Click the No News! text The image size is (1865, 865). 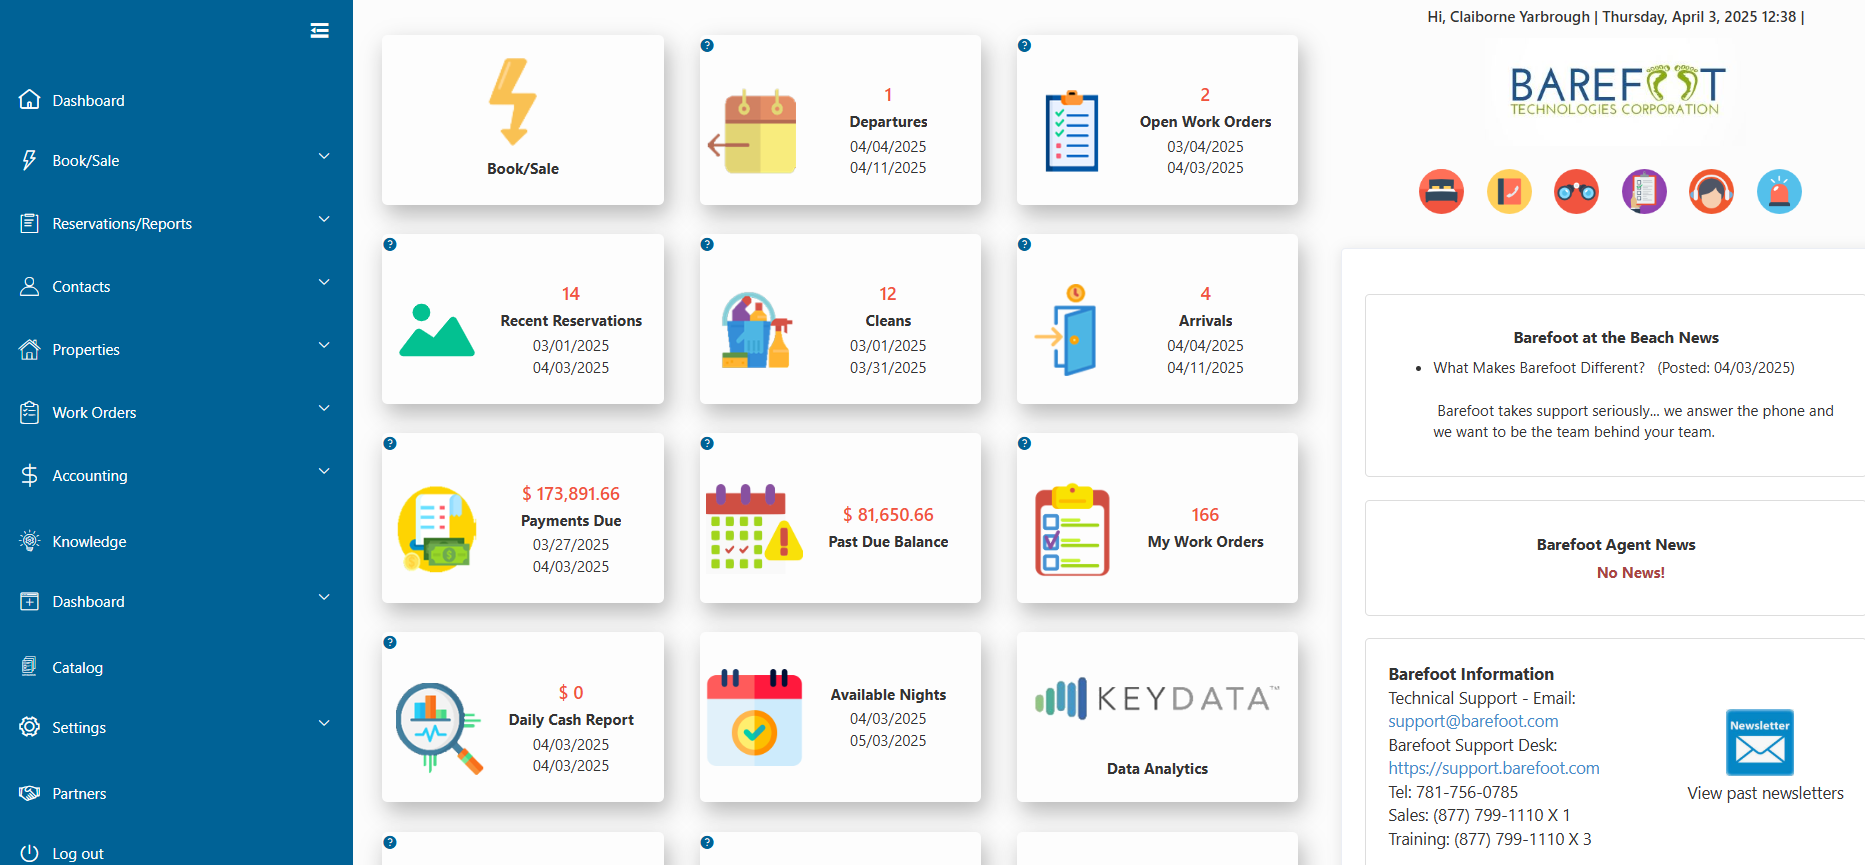pyautogui.click(x=1630, y=573)
